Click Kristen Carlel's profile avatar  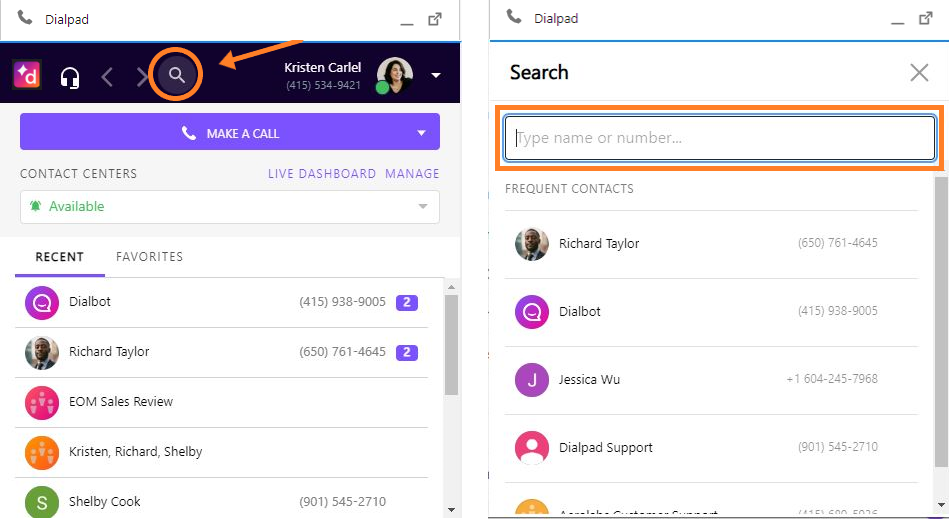(395, 76)
